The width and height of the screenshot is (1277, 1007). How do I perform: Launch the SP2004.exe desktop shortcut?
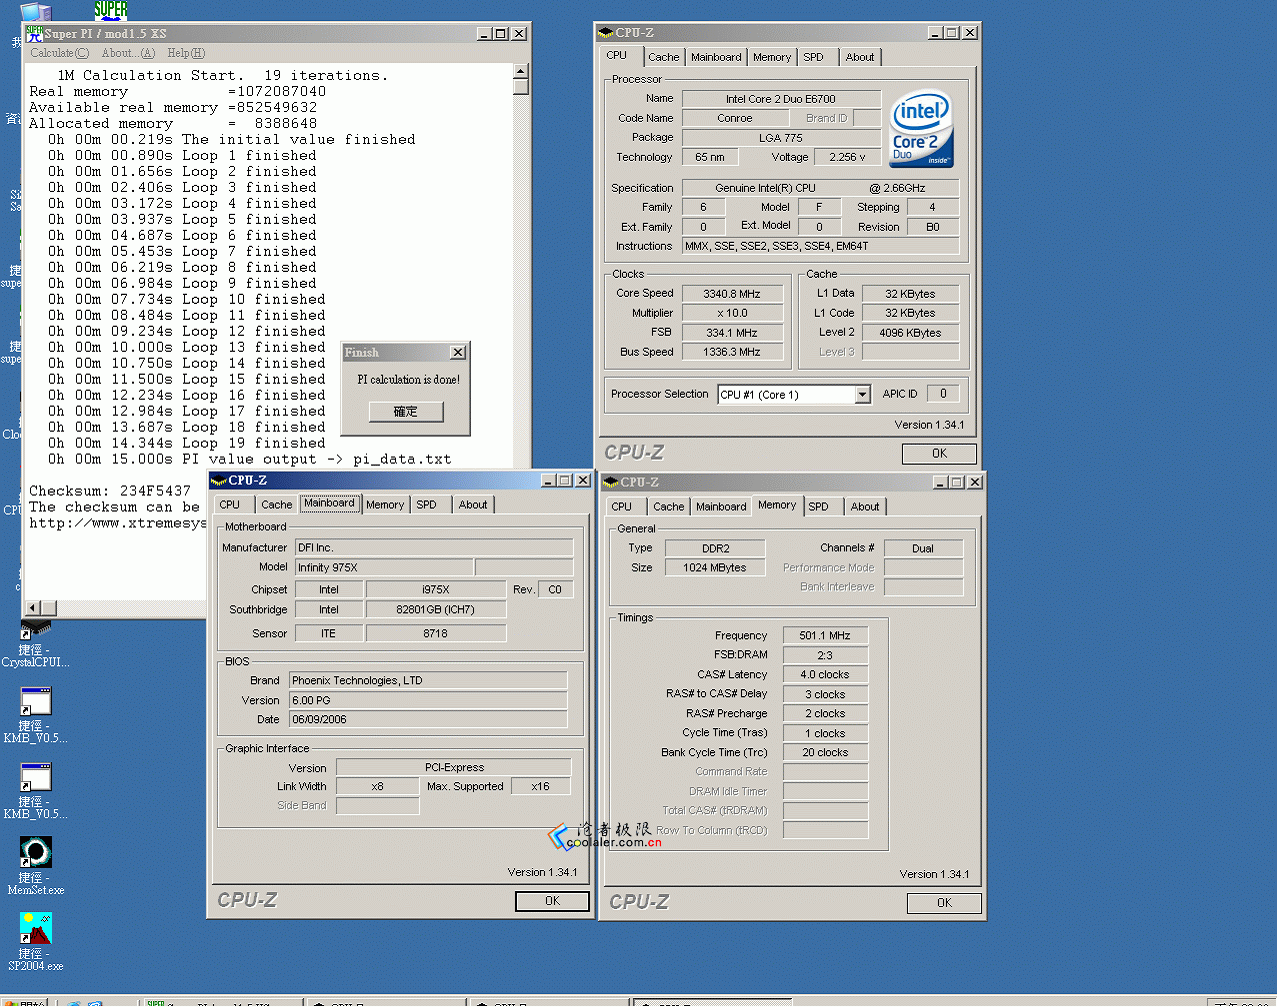pos(35,942)
